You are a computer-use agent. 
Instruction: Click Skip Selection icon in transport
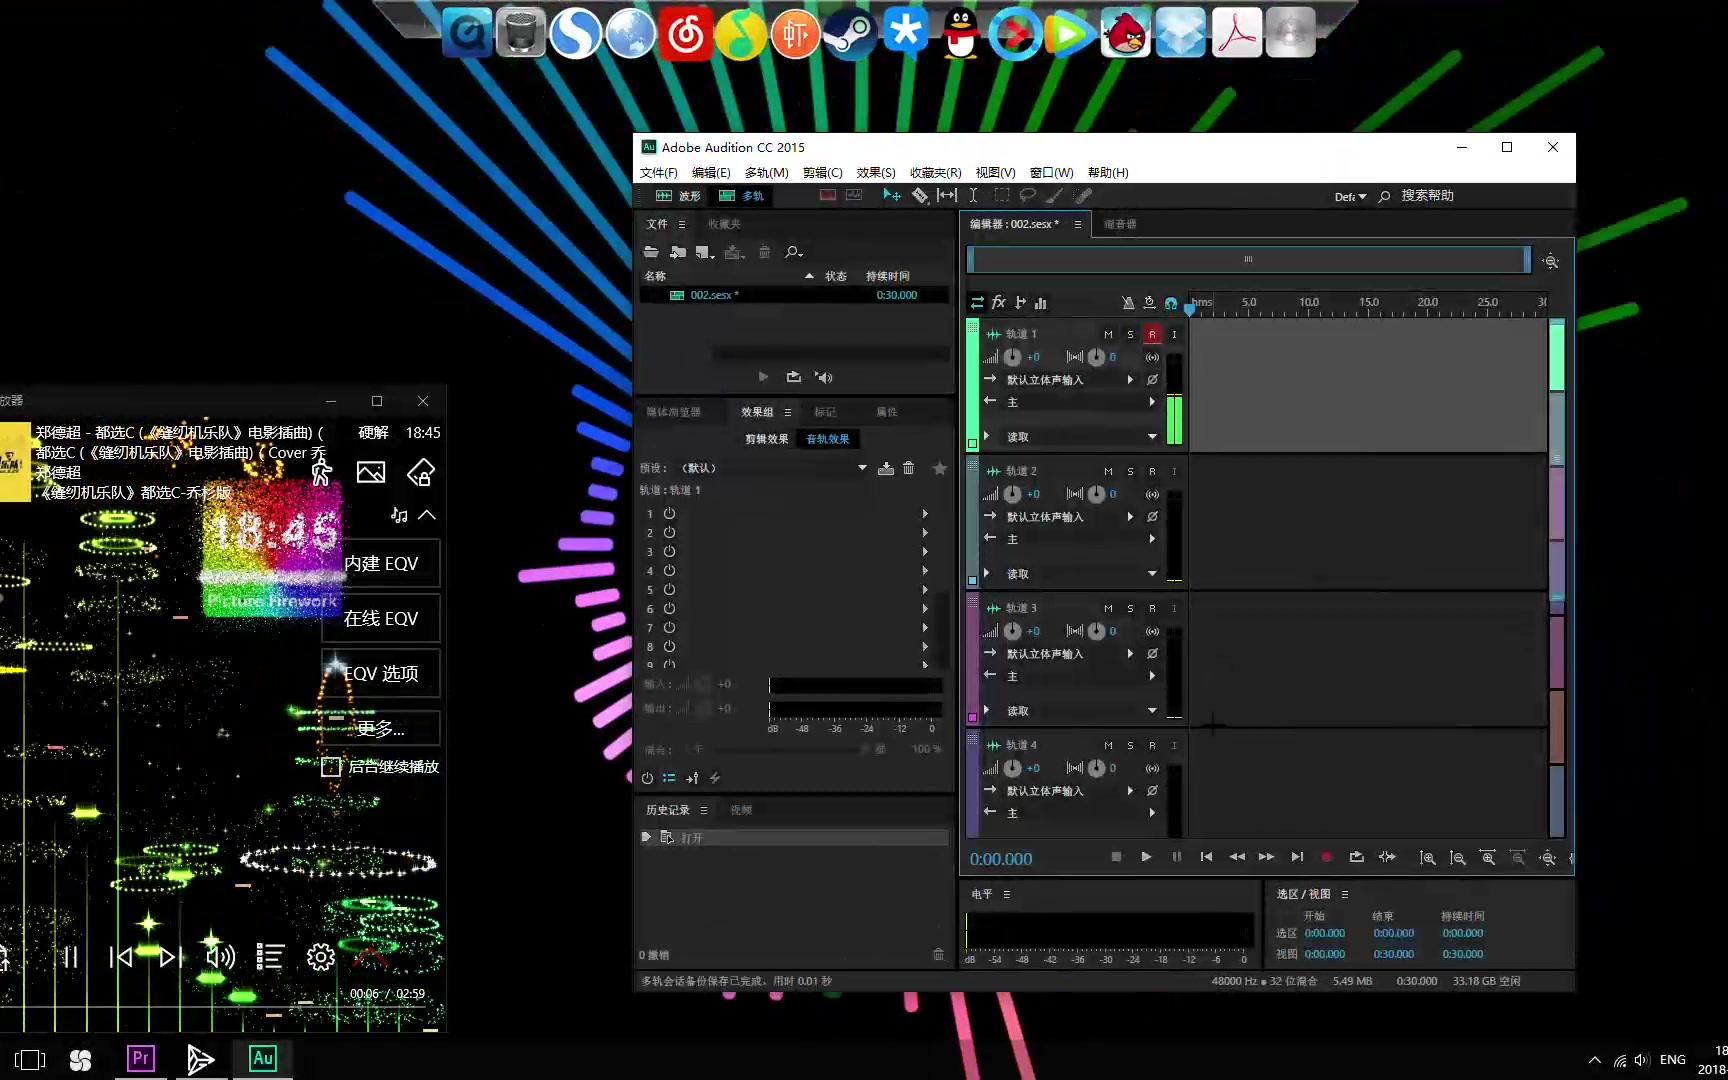1387,857
